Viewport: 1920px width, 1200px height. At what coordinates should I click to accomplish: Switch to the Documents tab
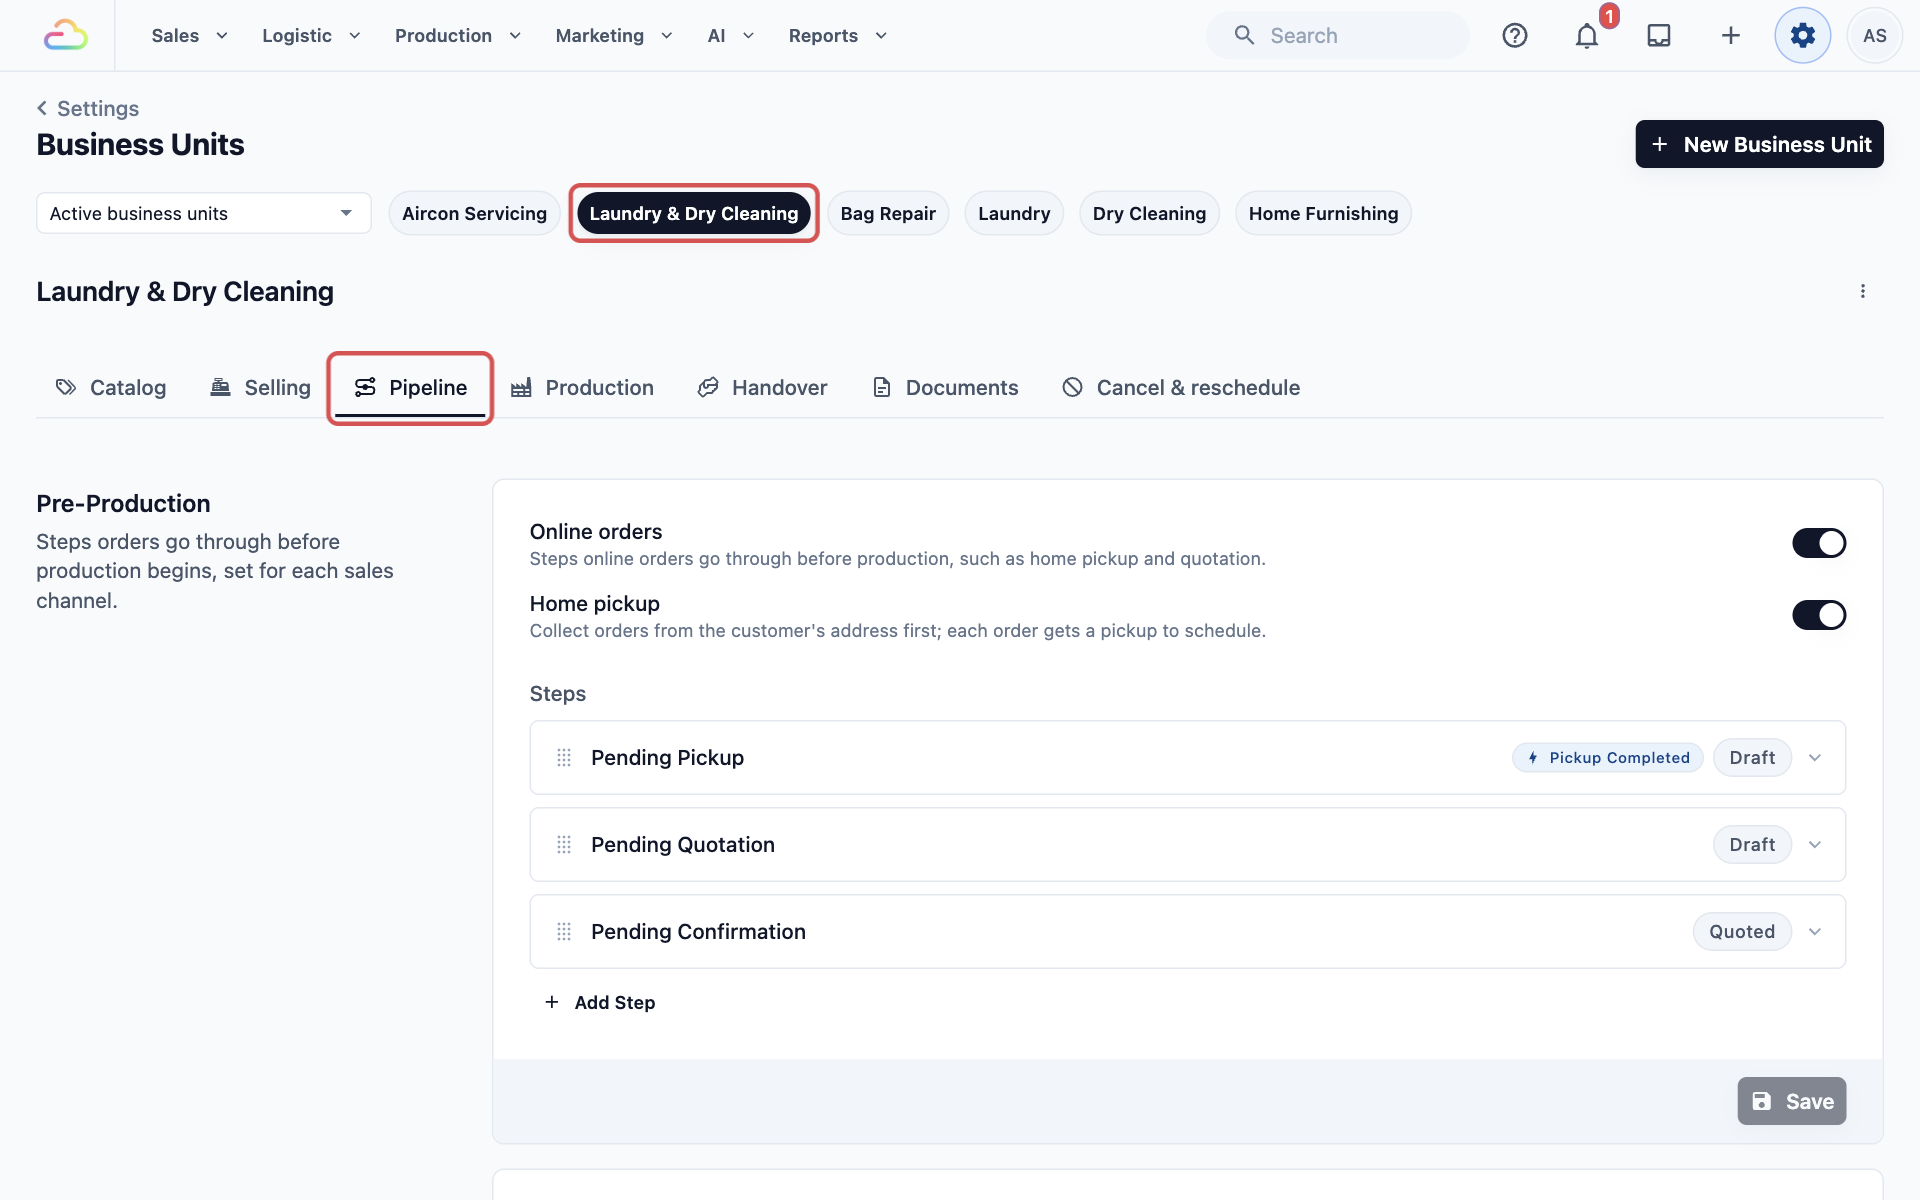click(x=945, y=387)
